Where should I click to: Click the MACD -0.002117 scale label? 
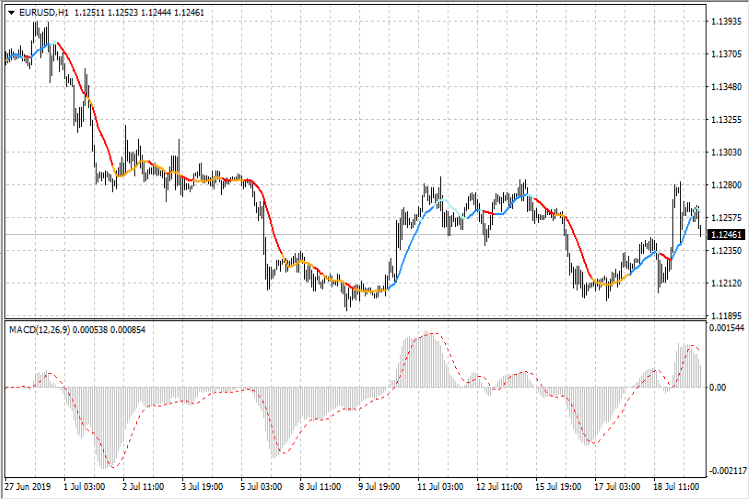[727, 471]
